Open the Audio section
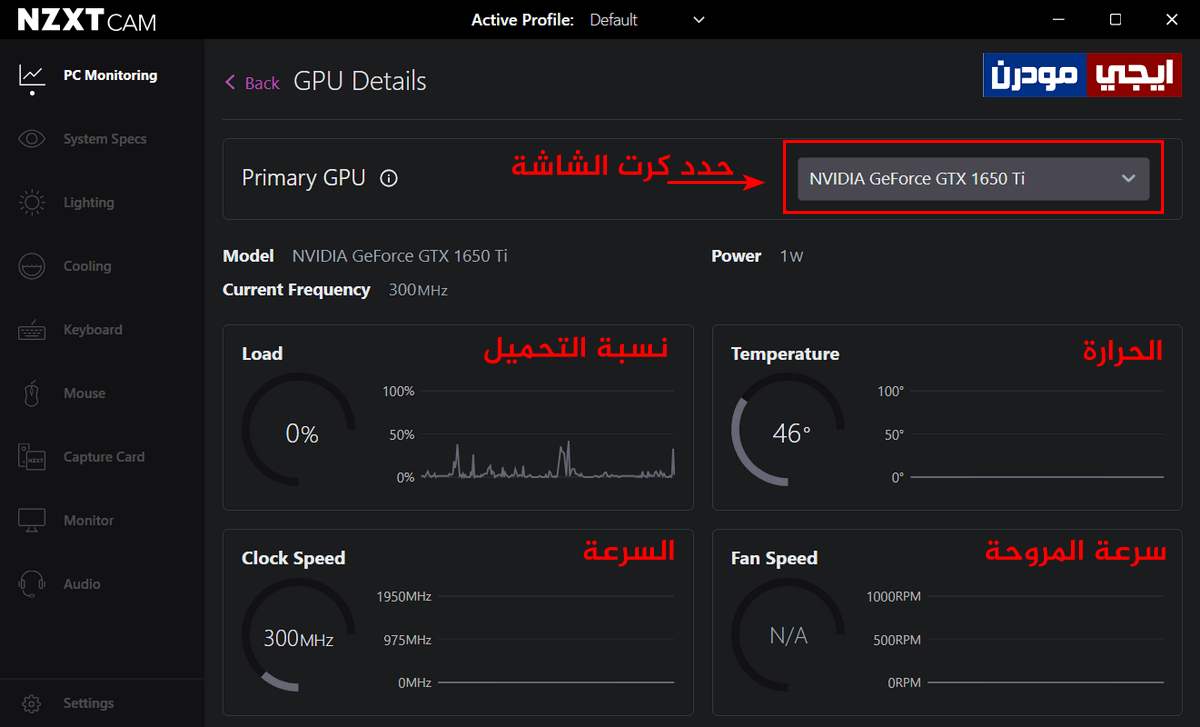The width and height of the screenshot is (1200, 727). pyautogui.click(x=82, y=584)
